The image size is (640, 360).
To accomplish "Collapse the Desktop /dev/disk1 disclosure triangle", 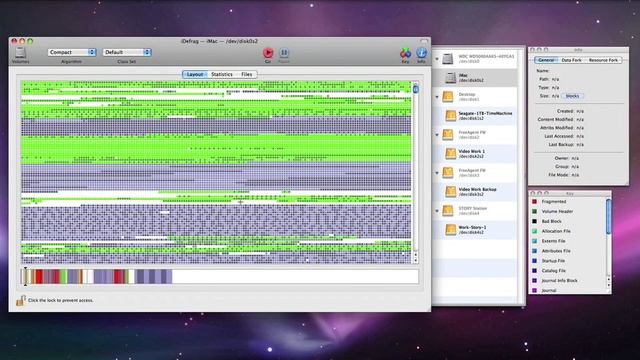I will (x=437, y=97).
